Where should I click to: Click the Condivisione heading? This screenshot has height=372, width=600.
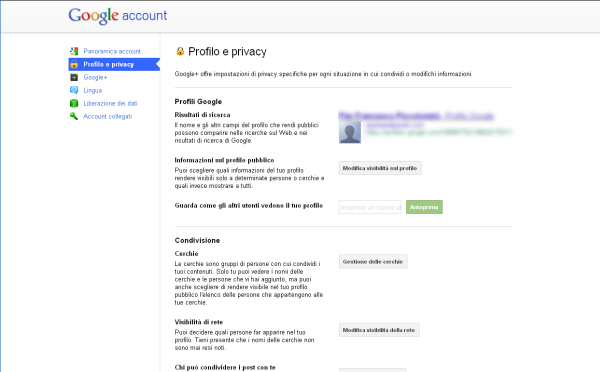click(197, 240)
